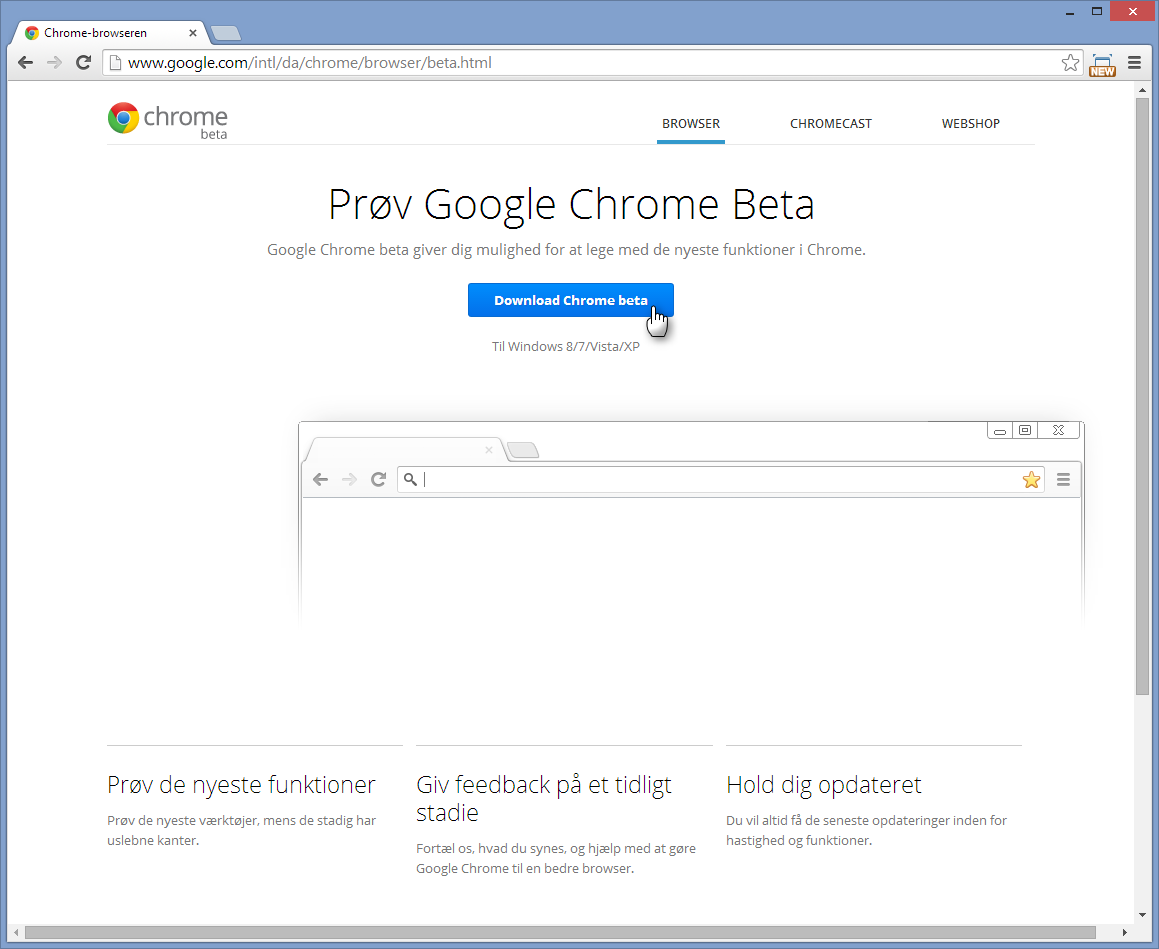
Task: Open the Chrome hamburger menu
Action: 1134,63
